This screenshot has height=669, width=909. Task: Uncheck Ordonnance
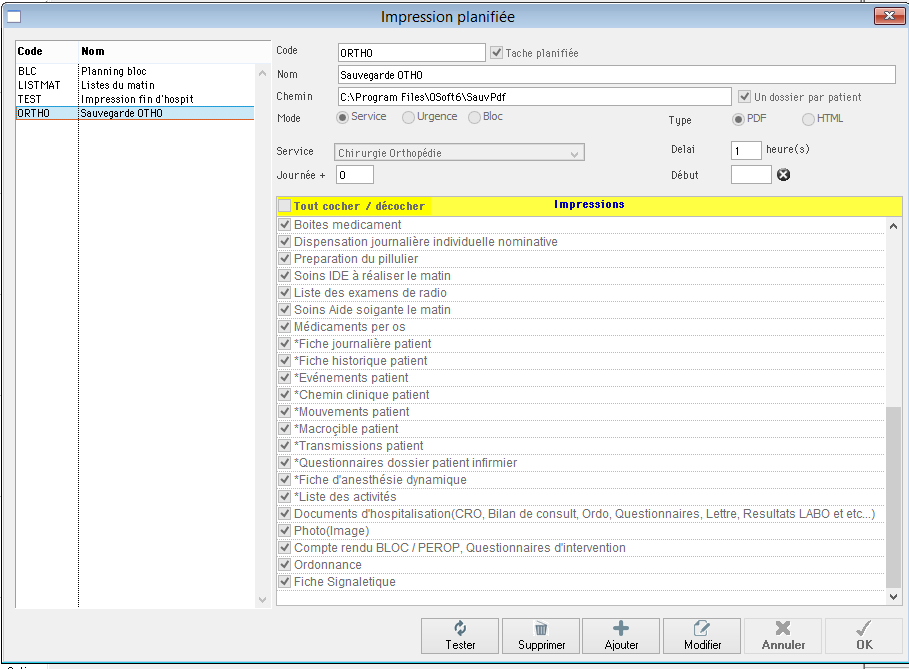(285, 565)
